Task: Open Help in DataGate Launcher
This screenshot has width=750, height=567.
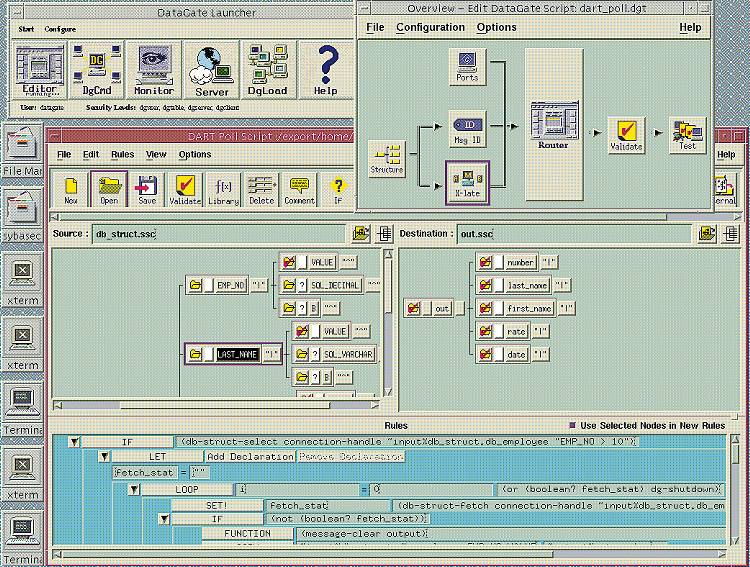Action: tap(326, 70)
